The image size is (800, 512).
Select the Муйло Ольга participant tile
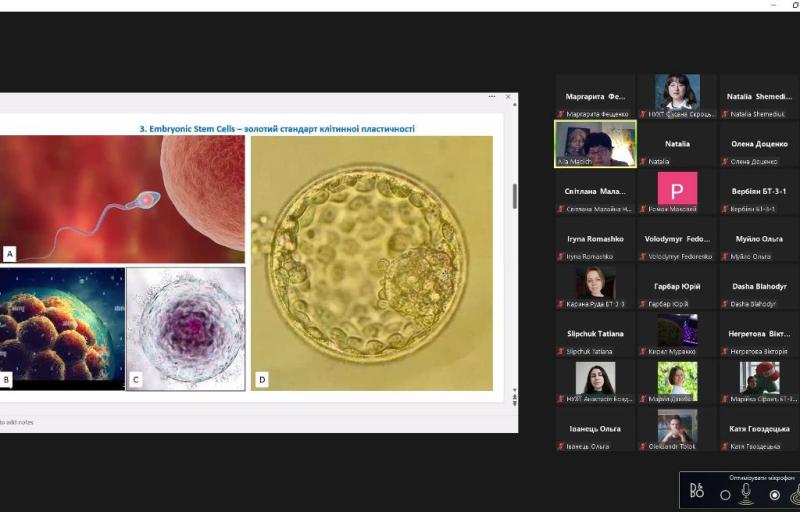[759, 239]
